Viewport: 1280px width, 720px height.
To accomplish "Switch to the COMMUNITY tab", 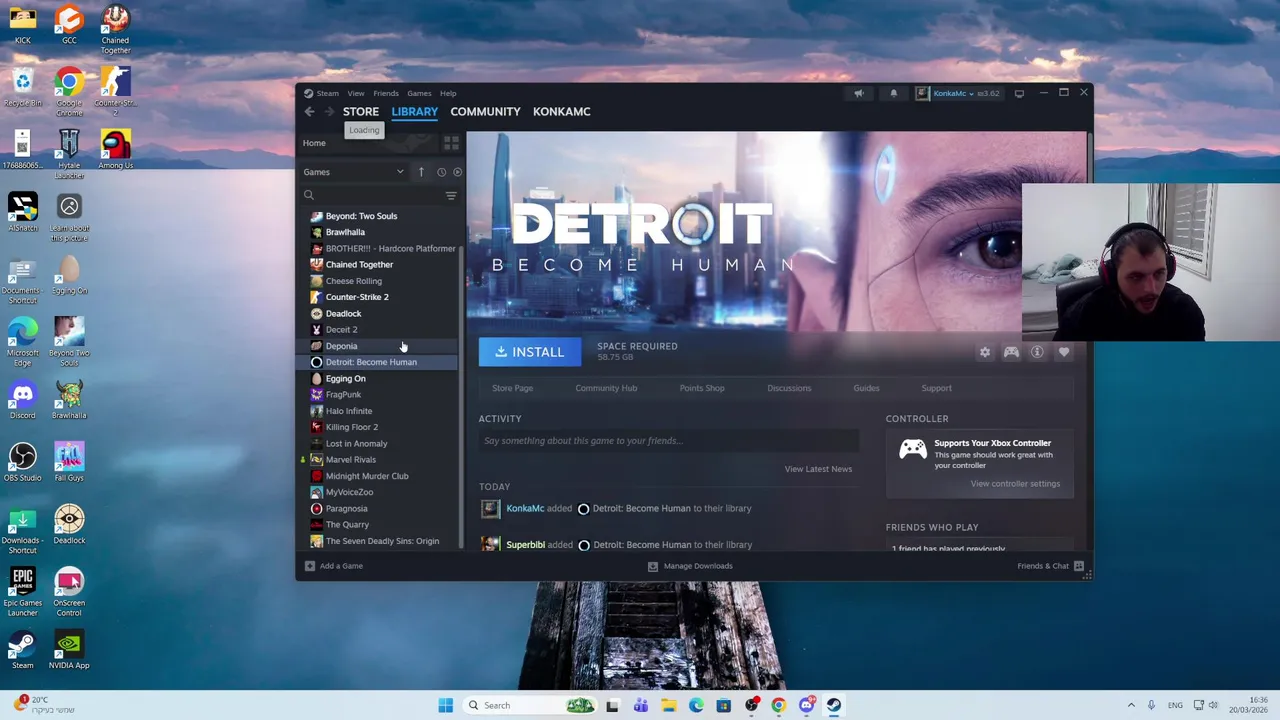I will click(x=485, y=112).
